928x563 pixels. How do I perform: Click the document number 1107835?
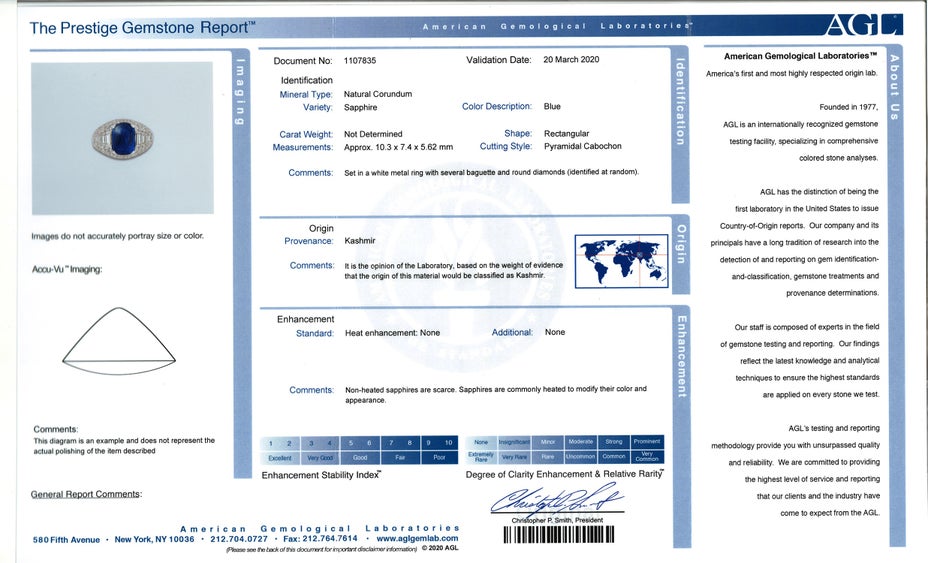pyautogui.click(x=360, y=61)
